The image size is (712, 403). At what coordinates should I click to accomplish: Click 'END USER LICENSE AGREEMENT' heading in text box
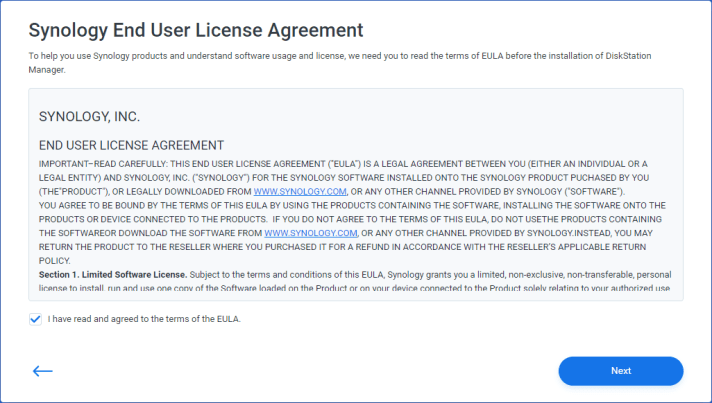coord(131,146)
